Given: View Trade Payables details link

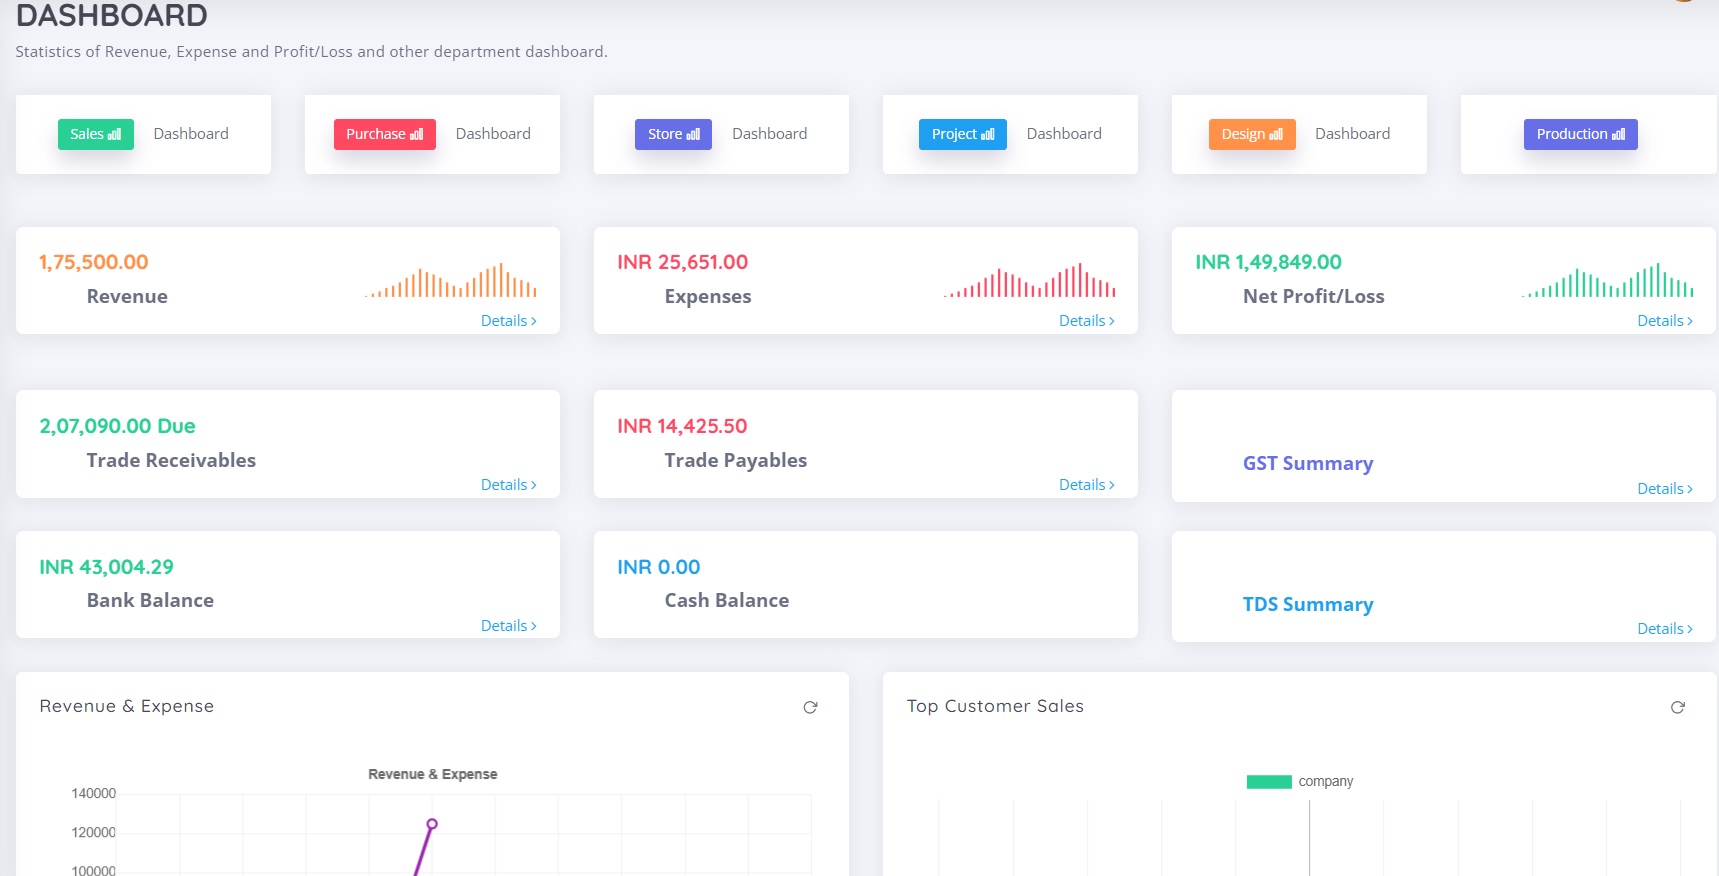Looking at the screenshot, I should tap(1086, 485).
